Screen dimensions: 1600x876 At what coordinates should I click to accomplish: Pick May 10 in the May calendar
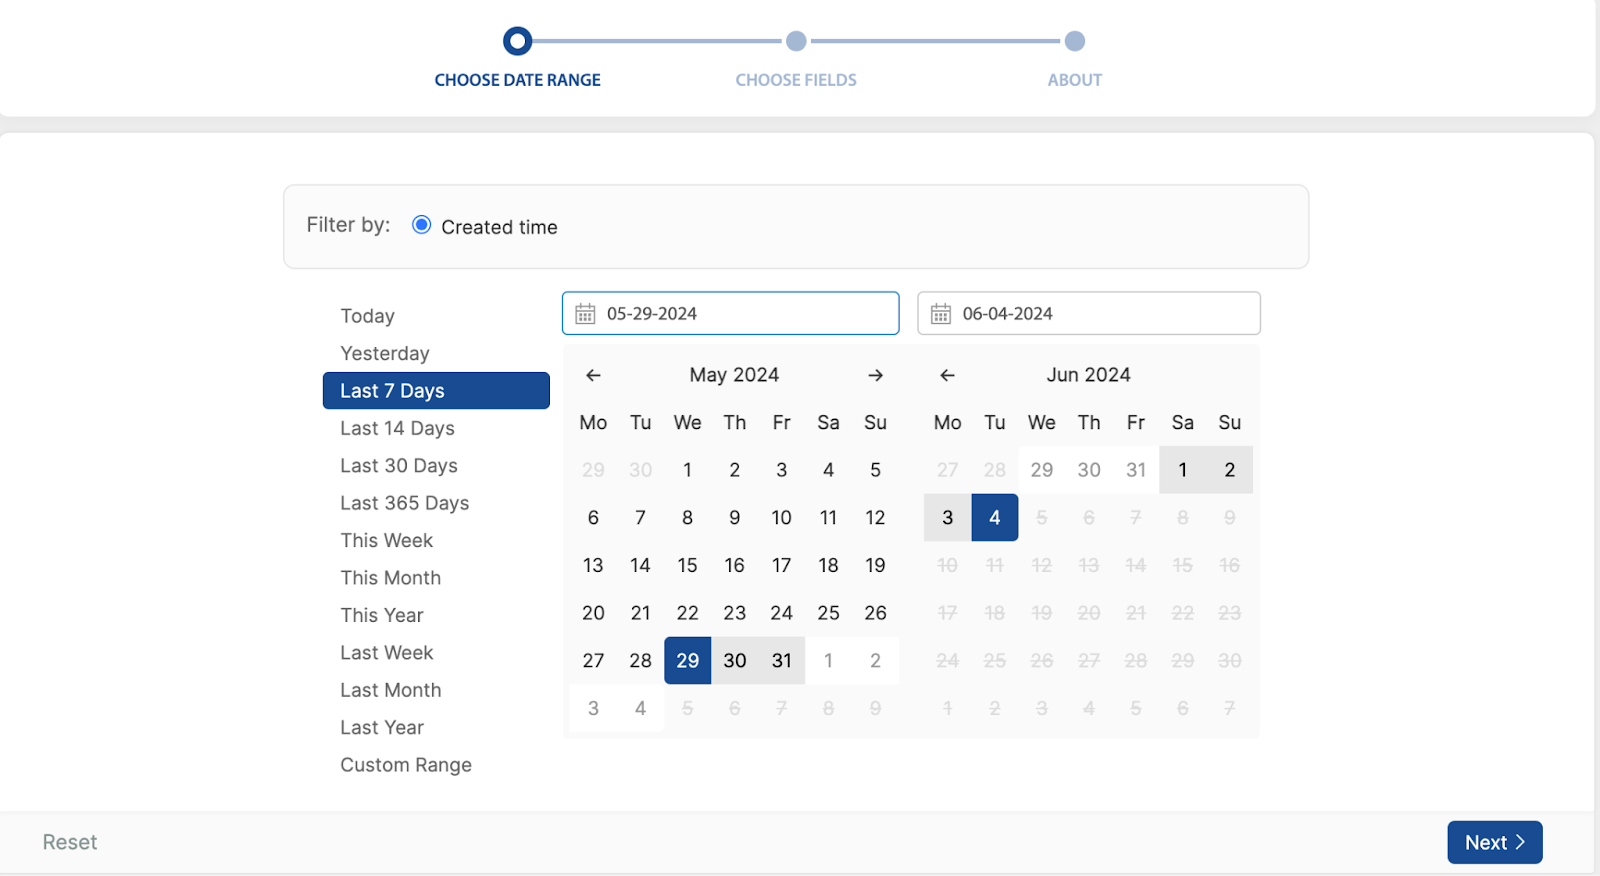pyautogui.click(x=782, y=517)
